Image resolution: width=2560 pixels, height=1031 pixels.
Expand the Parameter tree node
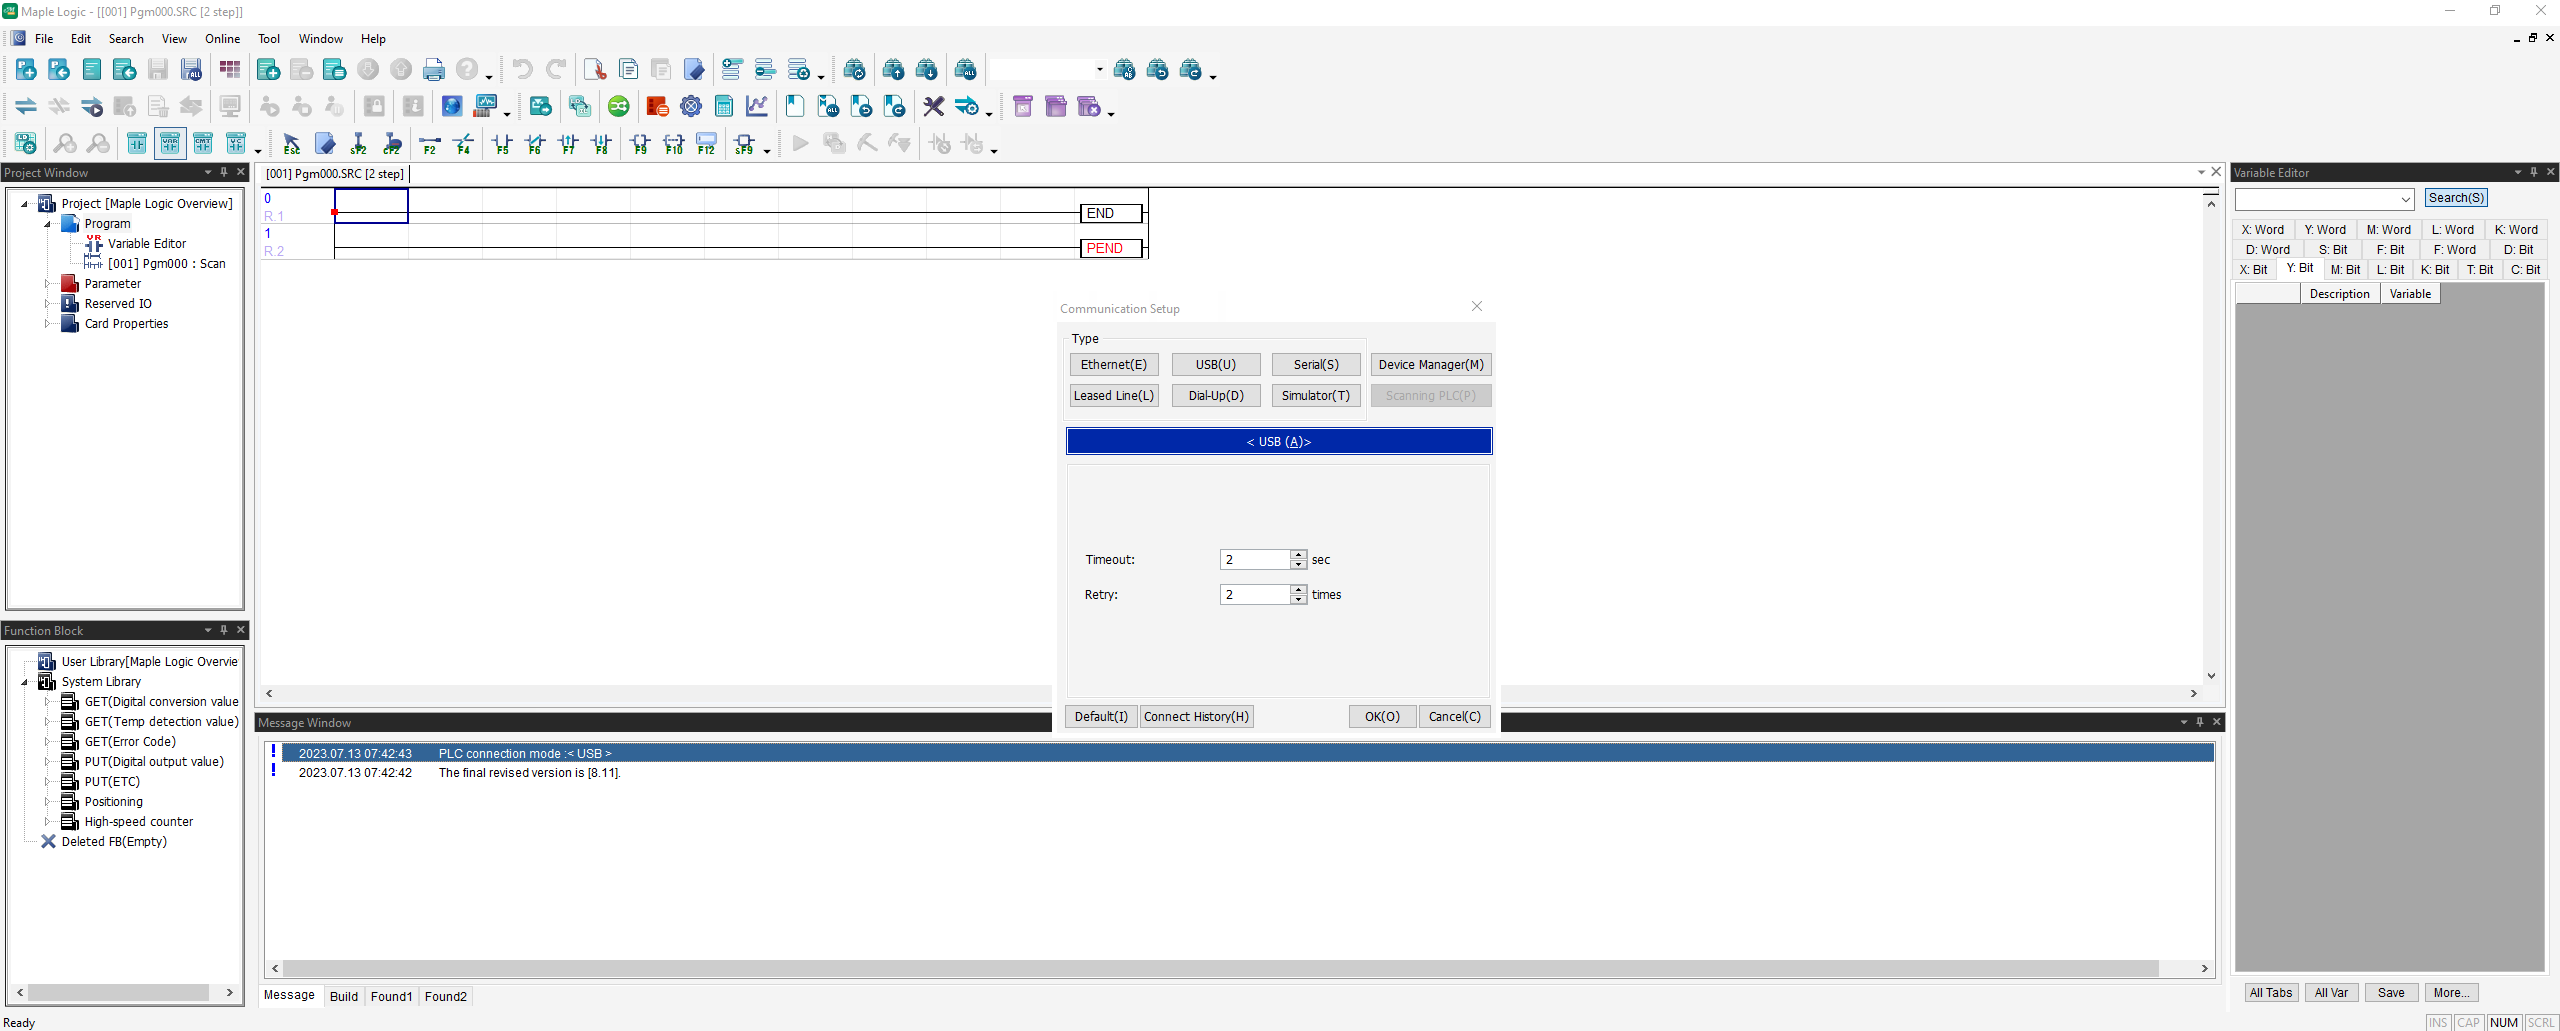[48, 283]
